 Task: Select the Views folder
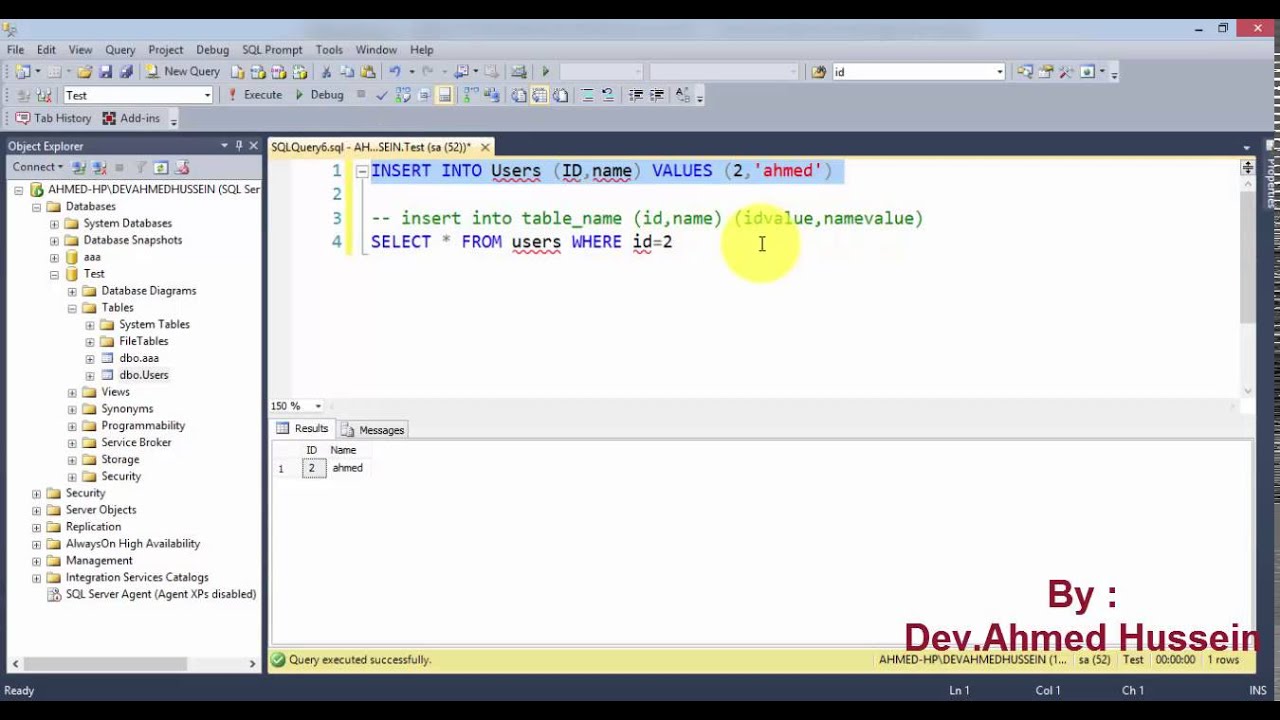click(x=115, y=392)
